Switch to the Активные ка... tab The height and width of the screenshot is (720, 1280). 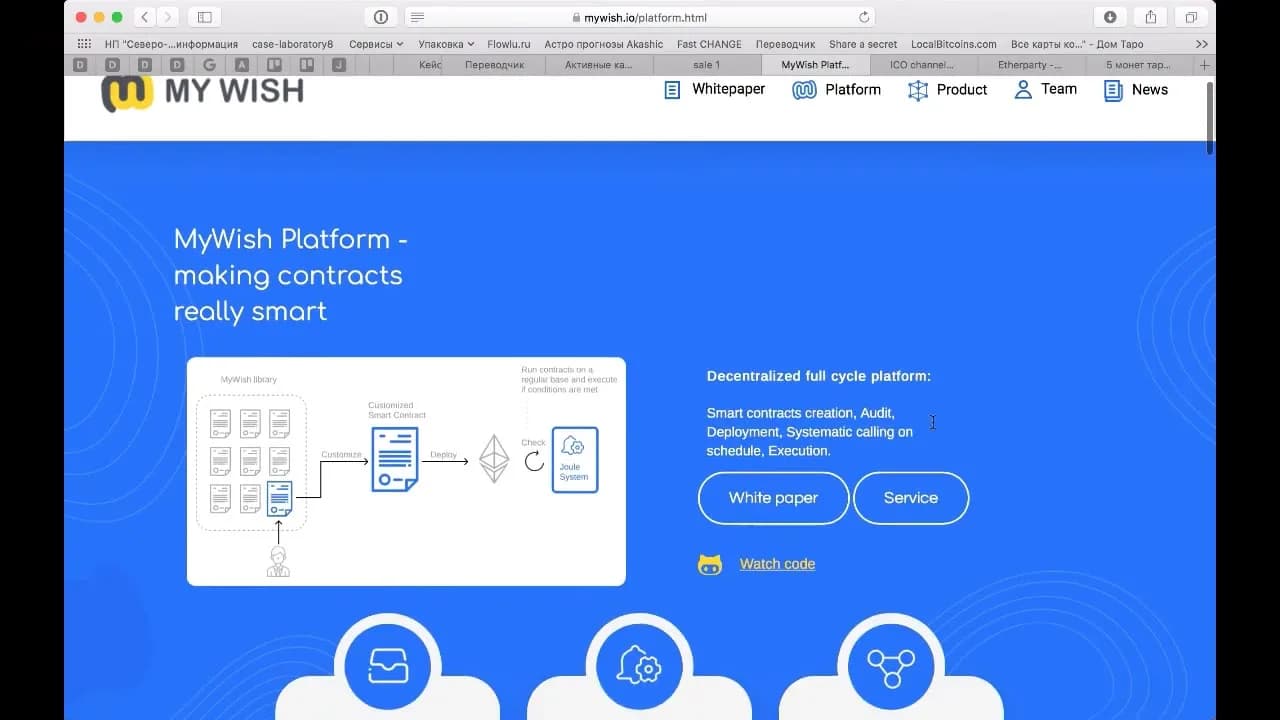click(599, 64)
